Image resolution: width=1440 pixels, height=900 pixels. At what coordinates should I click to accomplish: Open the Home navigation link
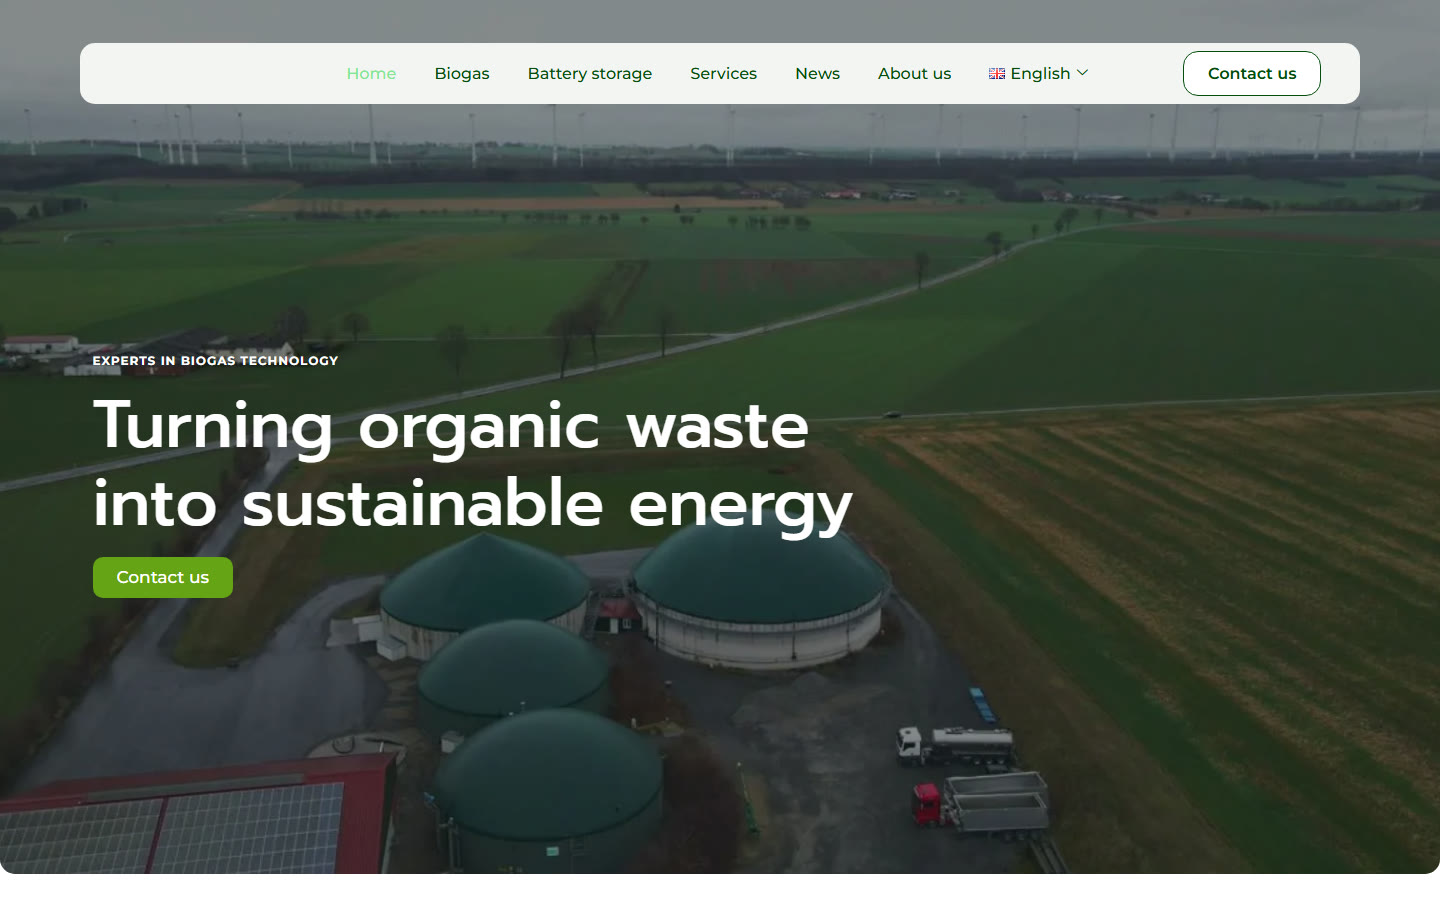(x=371, y=73)
